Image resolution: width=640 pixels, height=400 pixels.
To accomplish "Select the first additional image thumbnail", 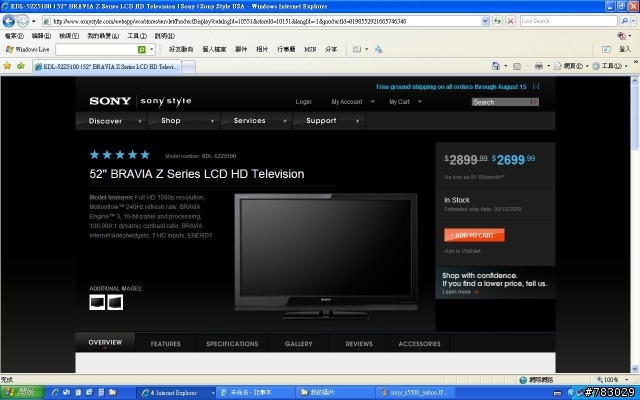I will pyautogui.click(x=97, y=302).
